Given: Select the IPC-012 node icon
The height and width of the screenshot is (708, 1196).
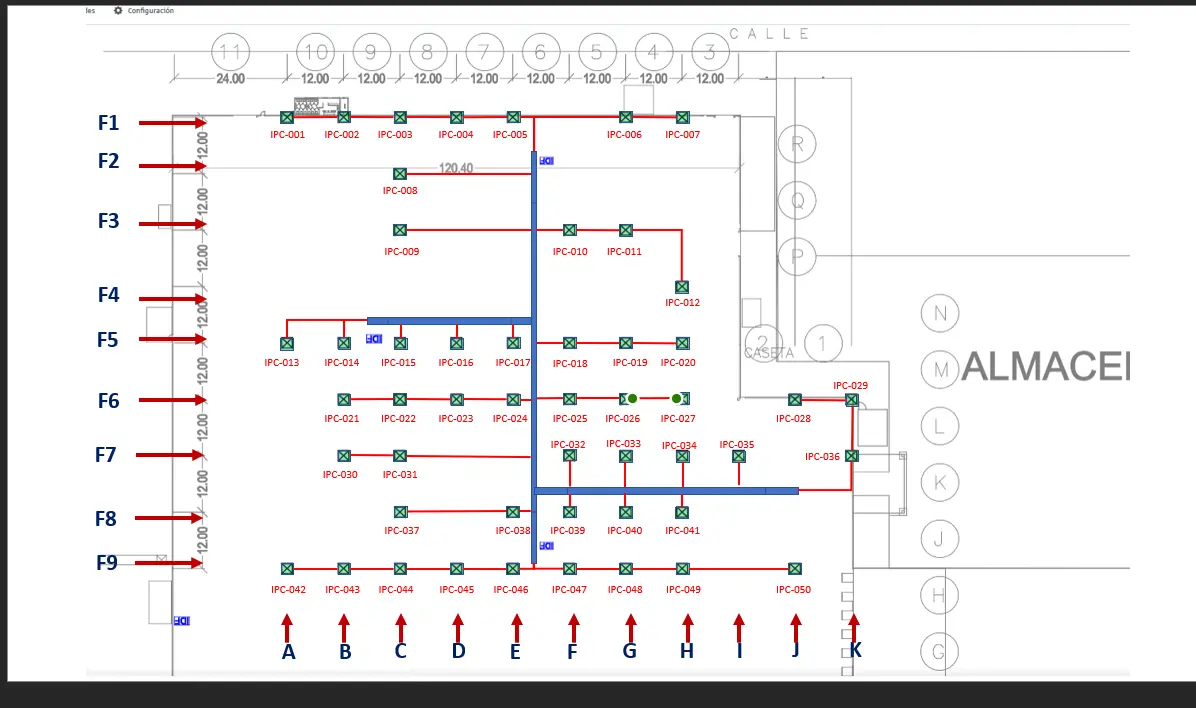Looking at the screenshot, I should tap(682, 287).
